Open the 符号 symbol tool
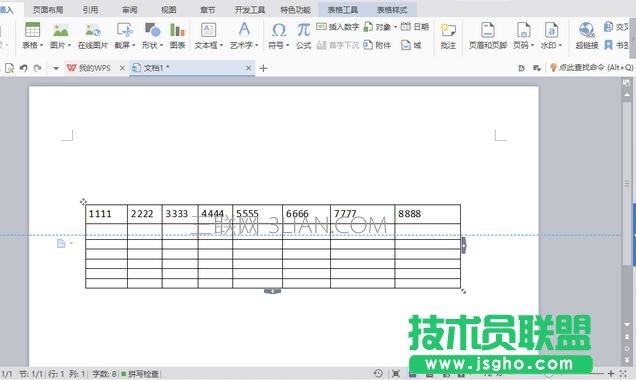 [x=279, y=36]
